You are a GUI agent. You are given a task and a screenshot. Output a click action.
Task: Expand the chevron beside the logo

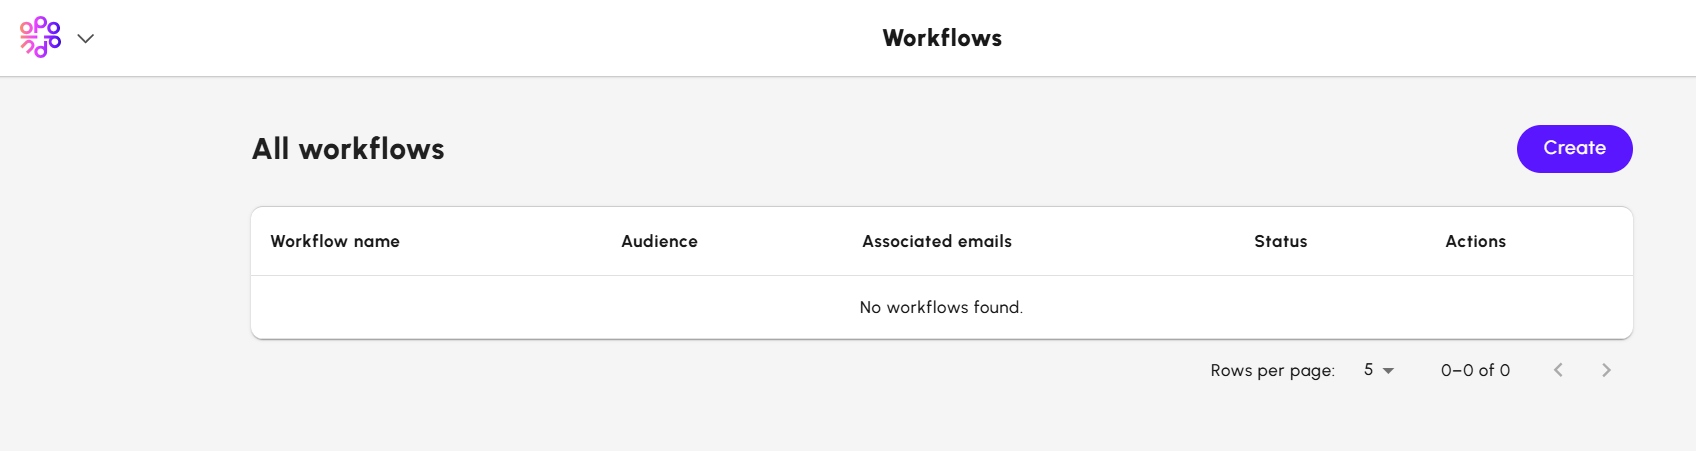[x=86, y=38]
